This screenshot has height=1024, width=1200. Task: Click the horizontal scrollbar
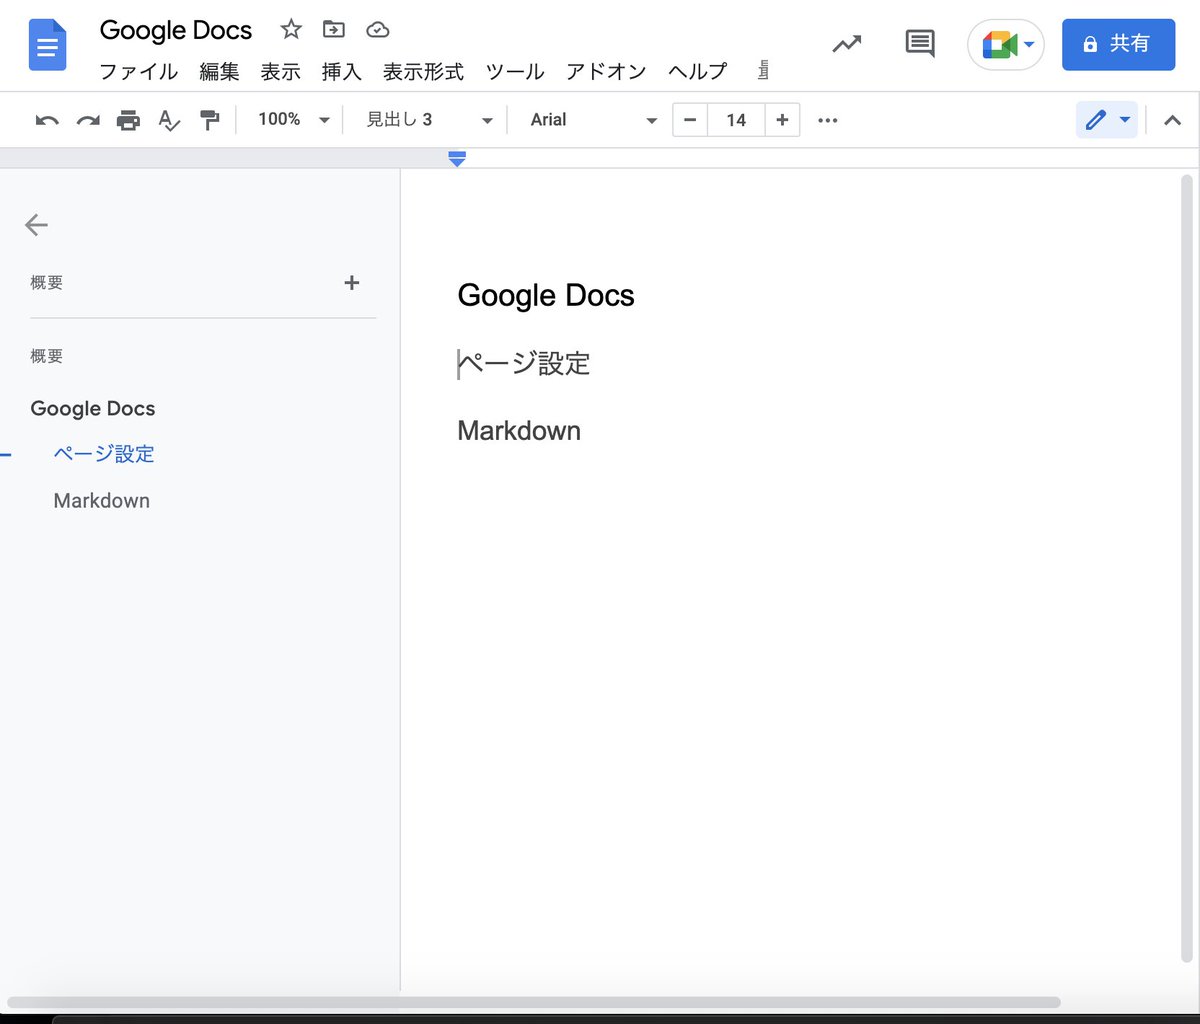coord(534,1002)
